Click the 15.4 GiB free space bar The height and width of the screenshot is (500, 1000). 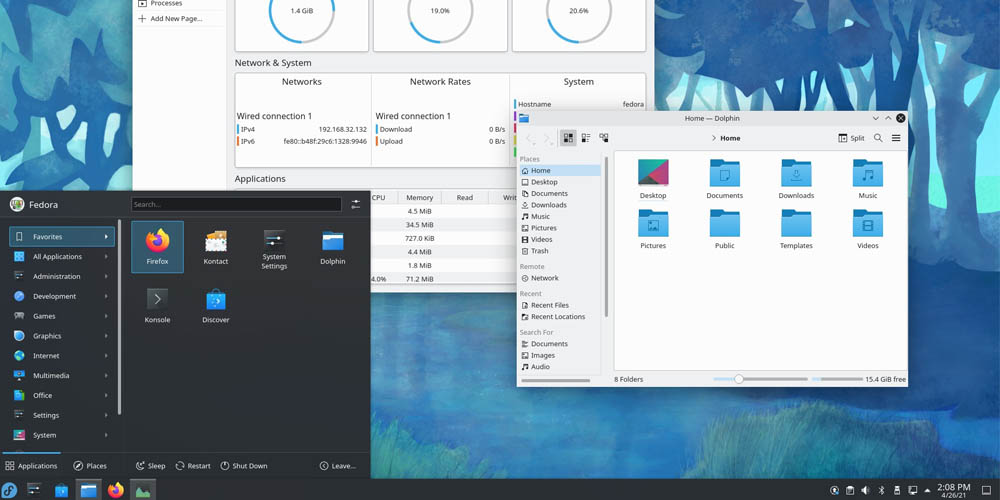point(837,379)
